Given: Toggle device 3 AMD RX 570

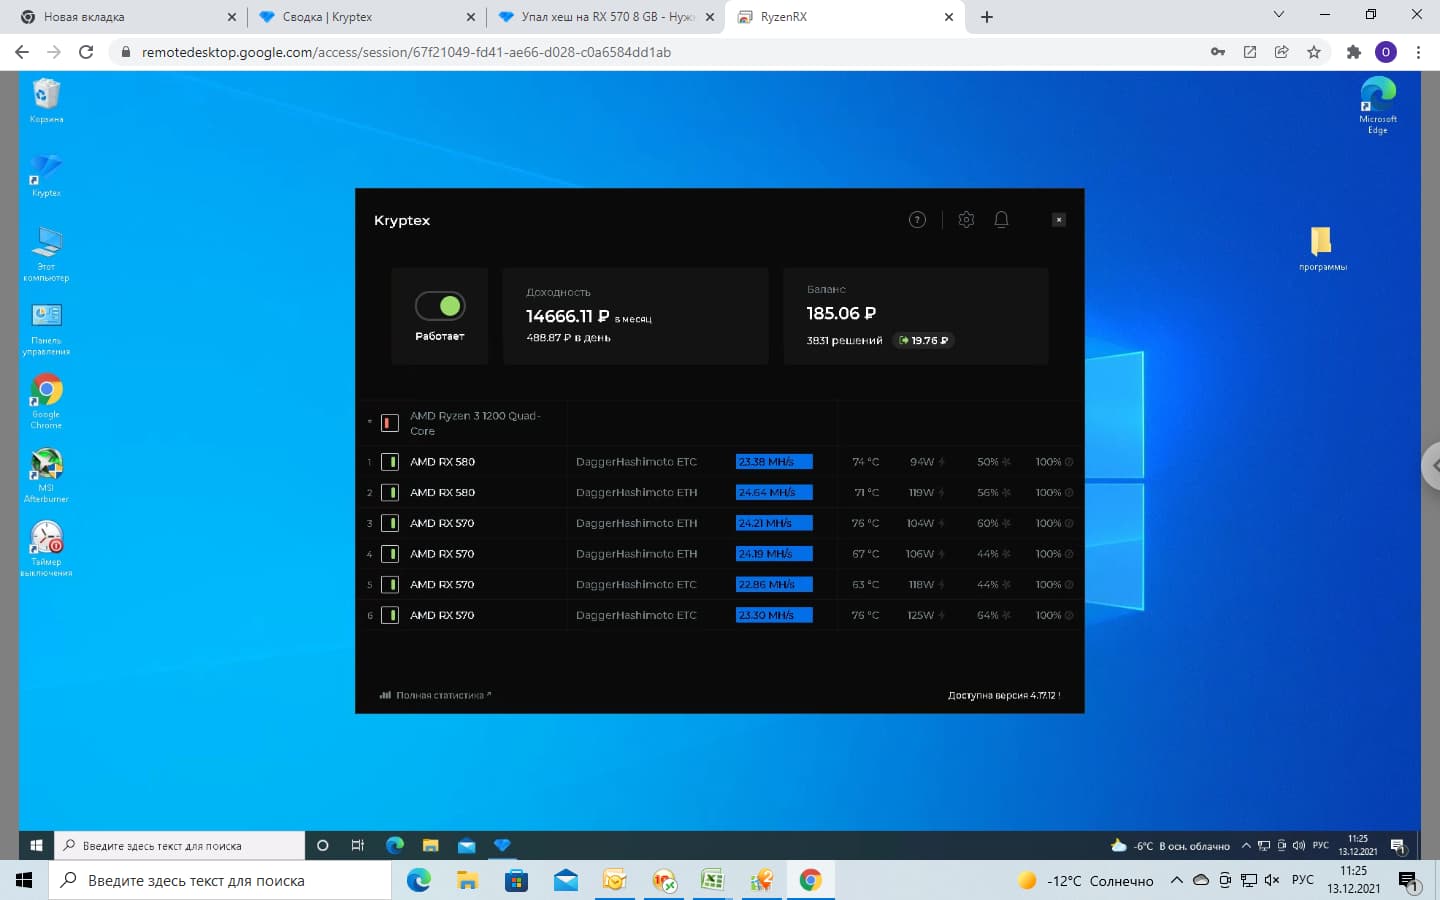Looking at the screenshot, I should pyautogui.click(x=390, y=523).
